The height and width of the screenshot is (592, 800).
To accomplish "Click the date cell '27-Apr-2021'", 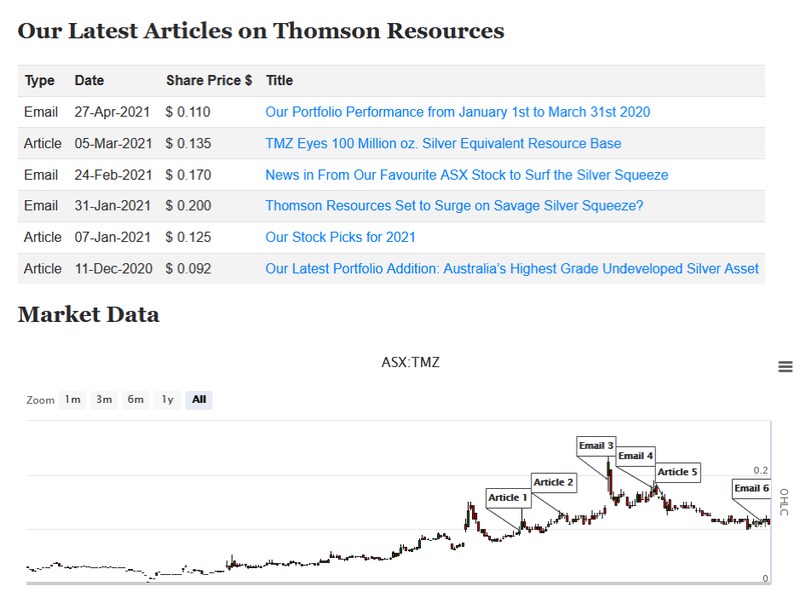I will [x=112, y=112].
